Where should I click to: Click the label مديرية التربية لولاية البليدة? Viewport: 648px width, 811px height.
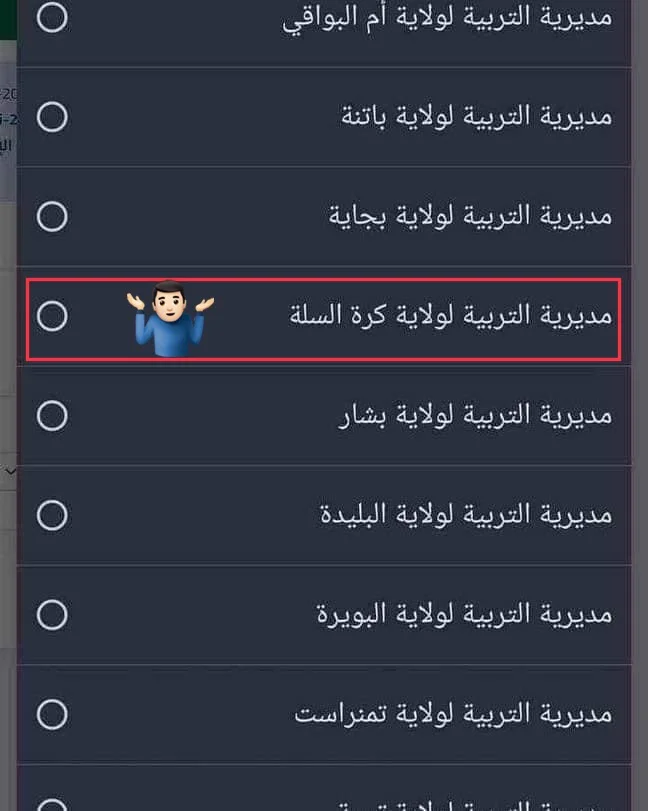pos(465,515)
